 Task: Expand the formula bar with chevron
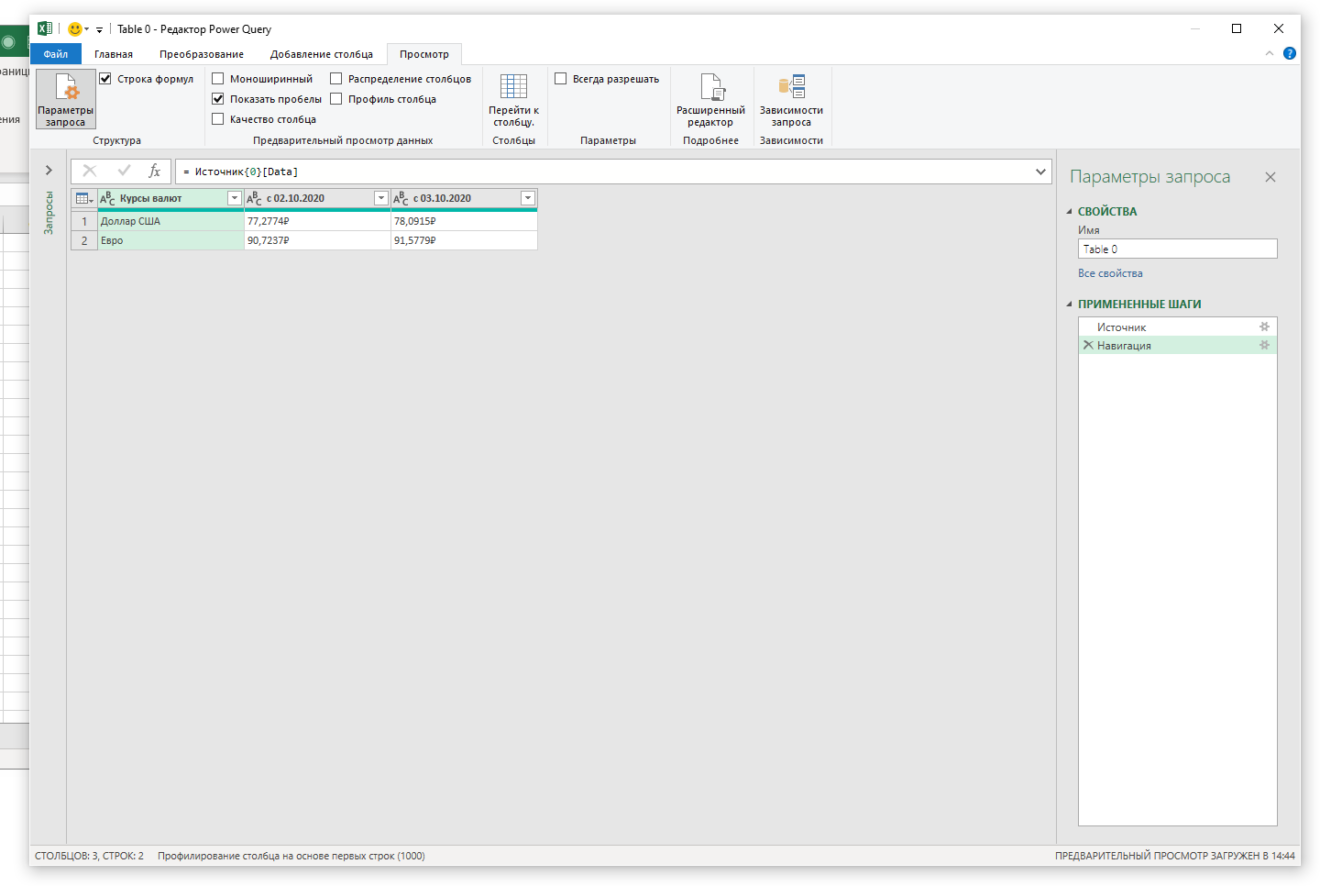coord(1041,171)
